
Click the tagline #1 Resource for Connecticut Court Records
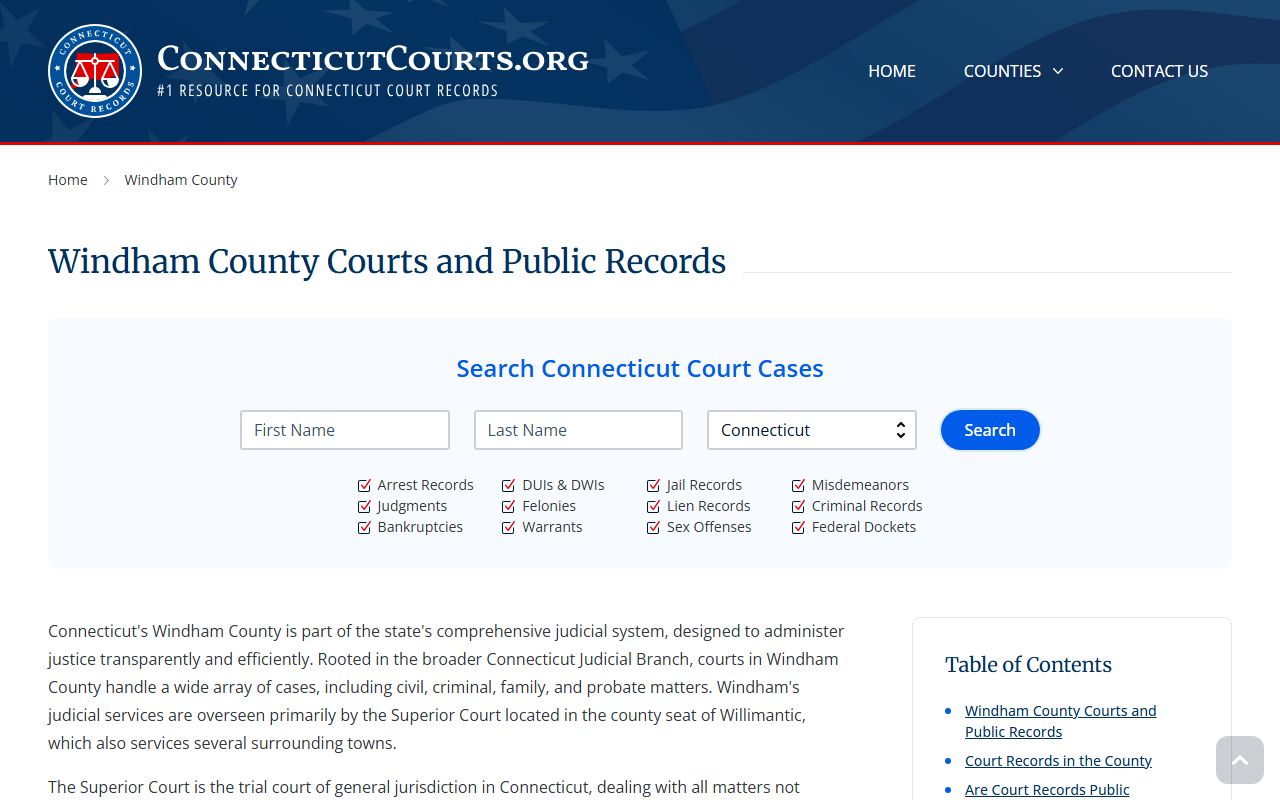[x=328, y=91]
